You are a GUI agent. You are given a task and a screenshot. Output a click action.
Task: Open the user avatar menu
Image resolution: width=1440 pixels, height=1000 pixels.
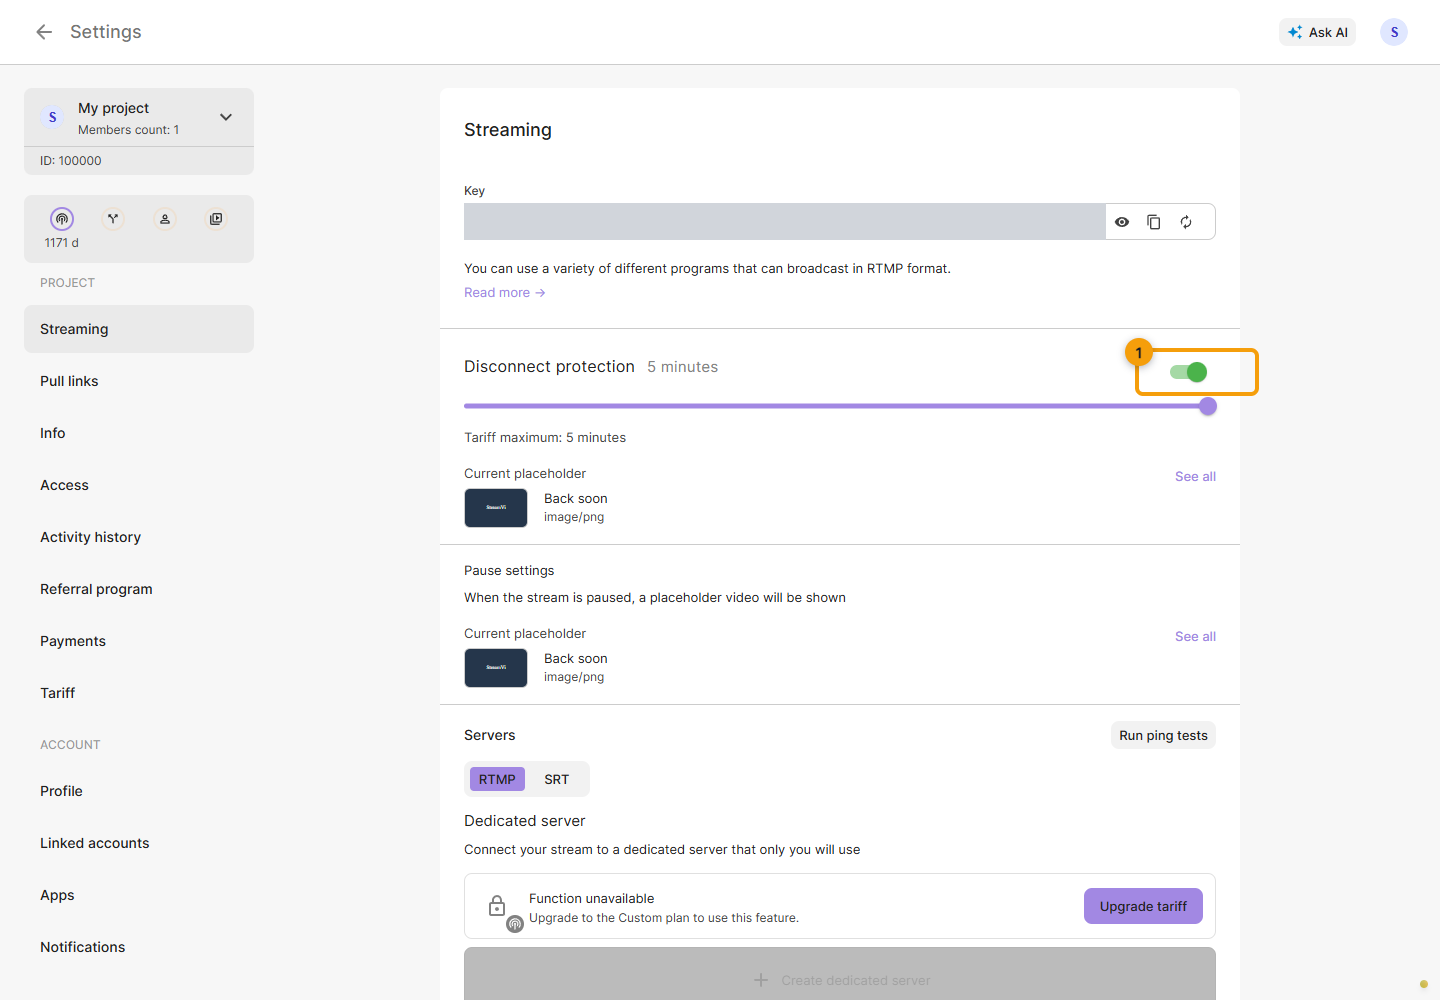[x=1394, y=32]
